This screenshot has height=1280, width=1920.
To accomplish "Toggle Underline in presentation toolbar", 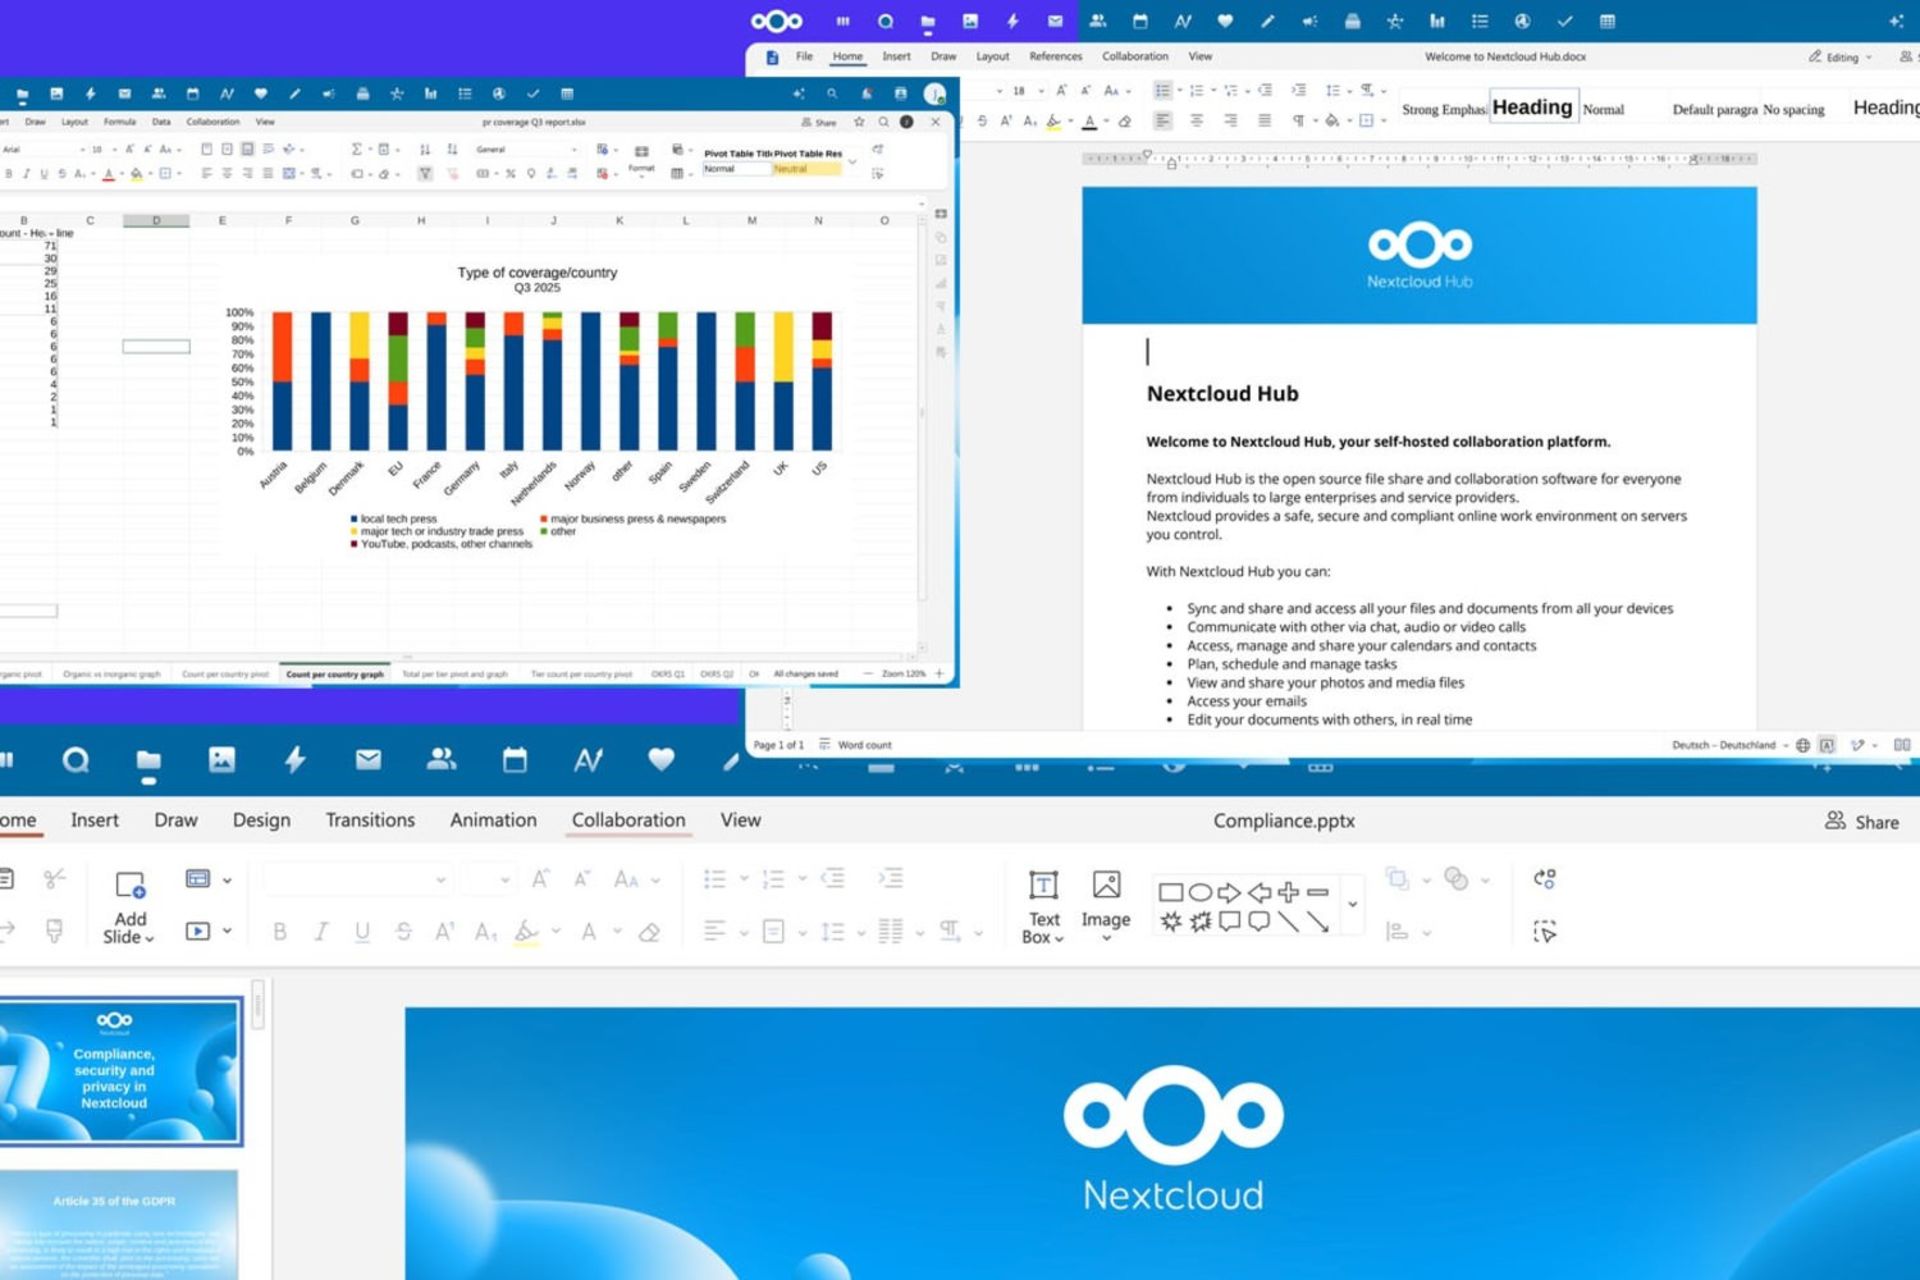I will click(x=362, y=932).
